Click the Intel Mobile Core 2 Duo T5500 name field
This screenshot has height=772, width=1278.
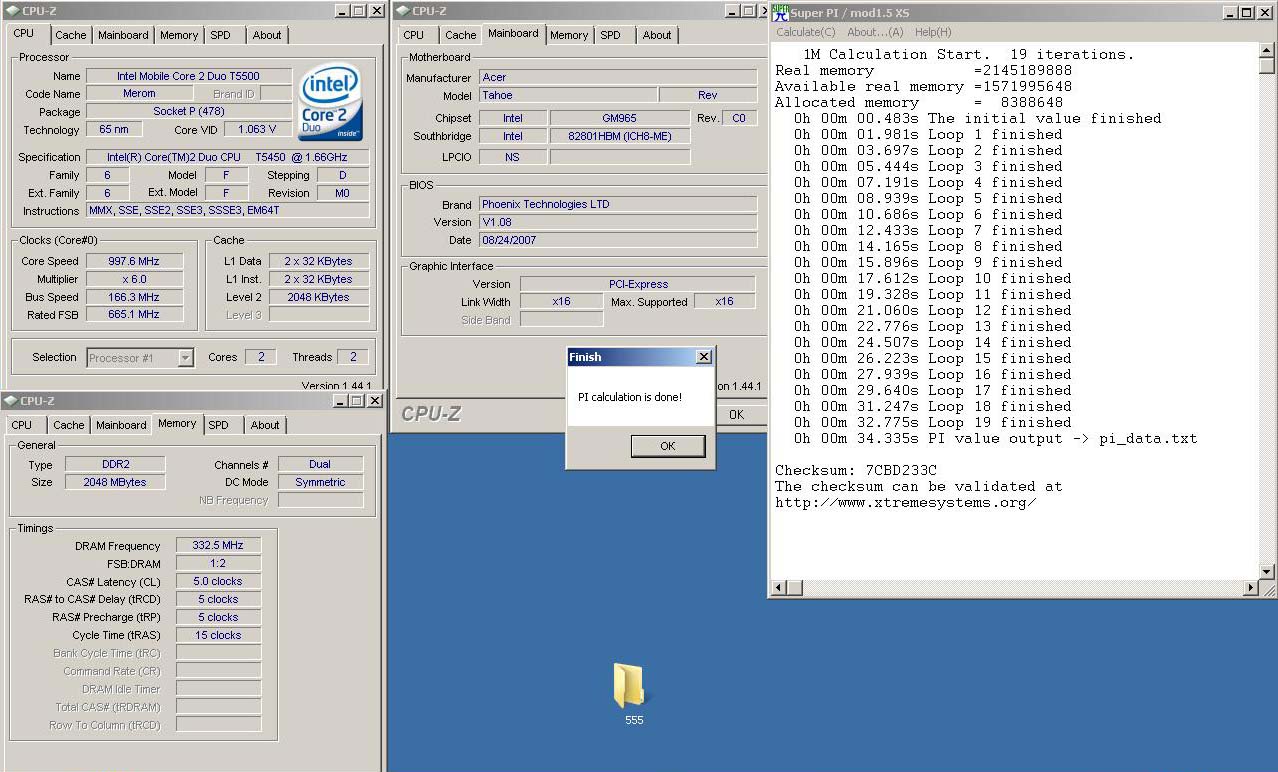(x=189, y=76)
